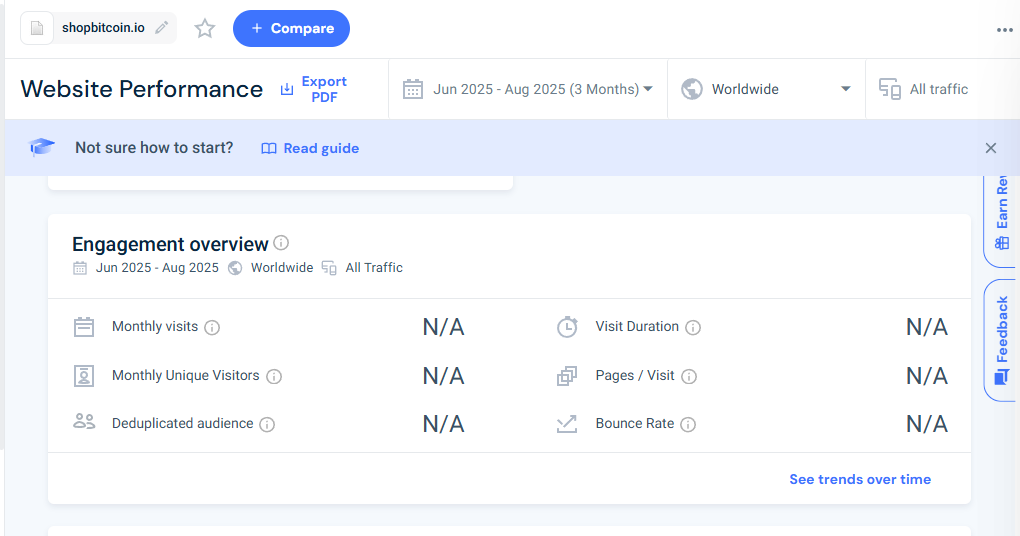Click the Deduplicated audience info icon
This screenshot has width=1020, height=536.
[x=267, y=424]
